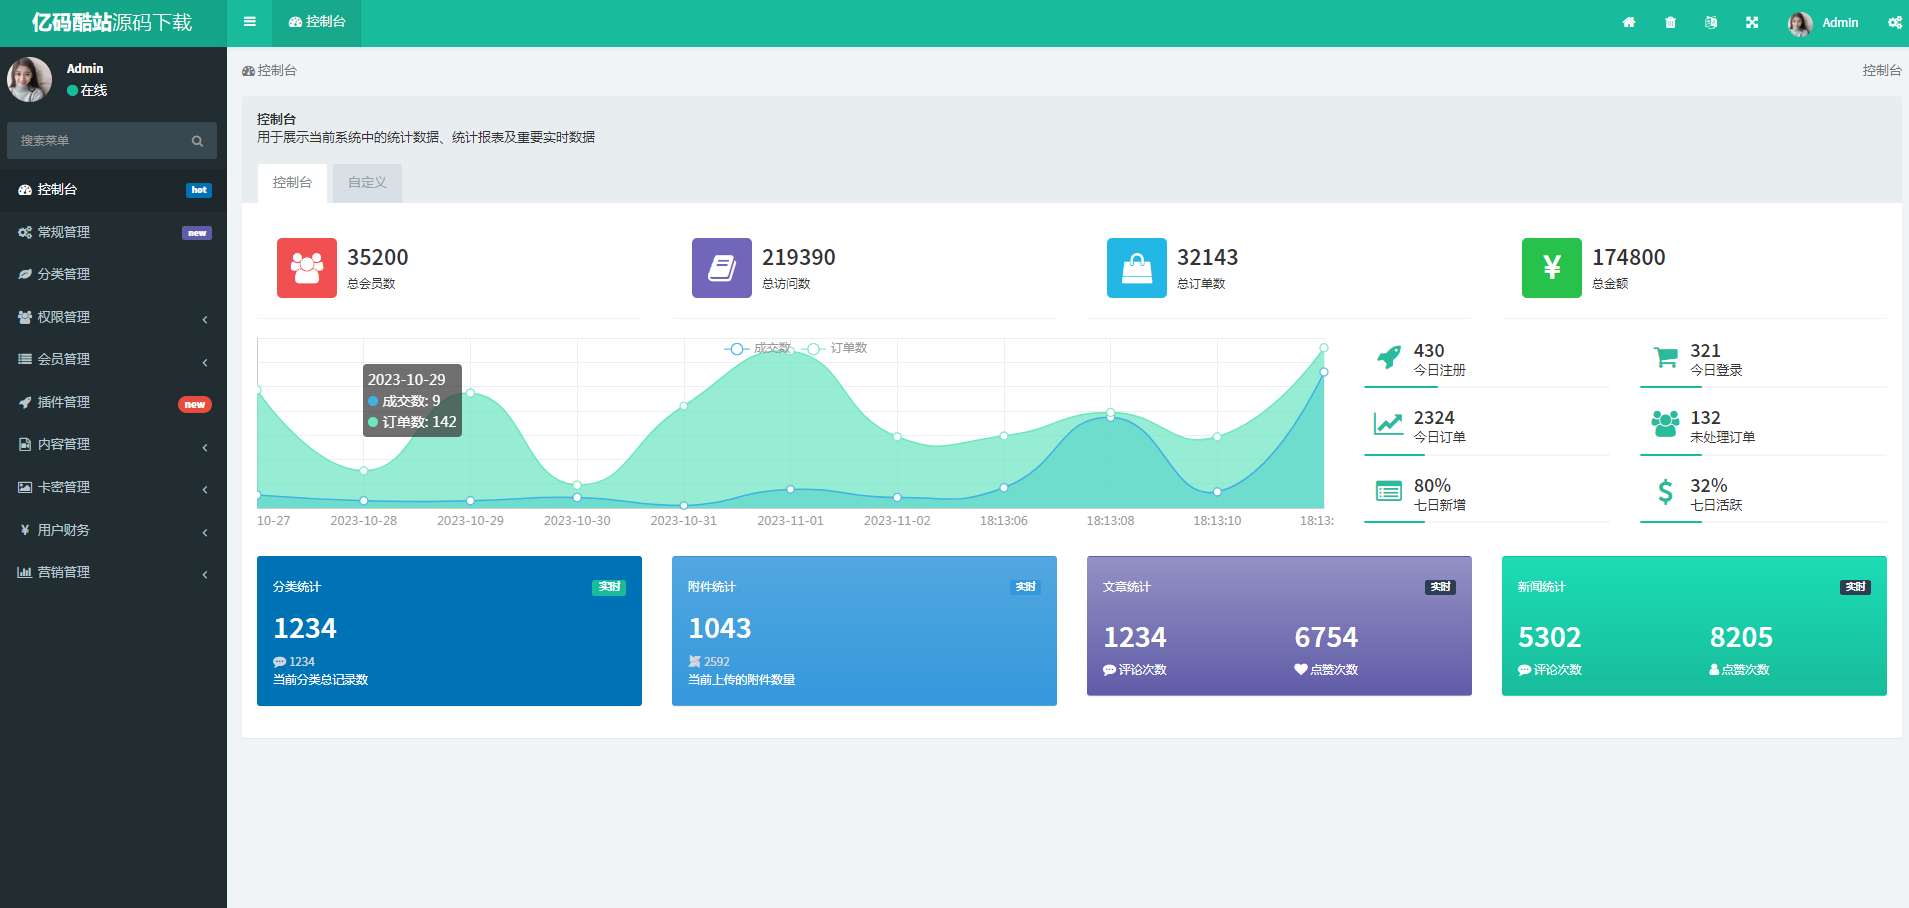Open settings gears icon at top right
The image size is (1909, 908).
point(1894,23)
